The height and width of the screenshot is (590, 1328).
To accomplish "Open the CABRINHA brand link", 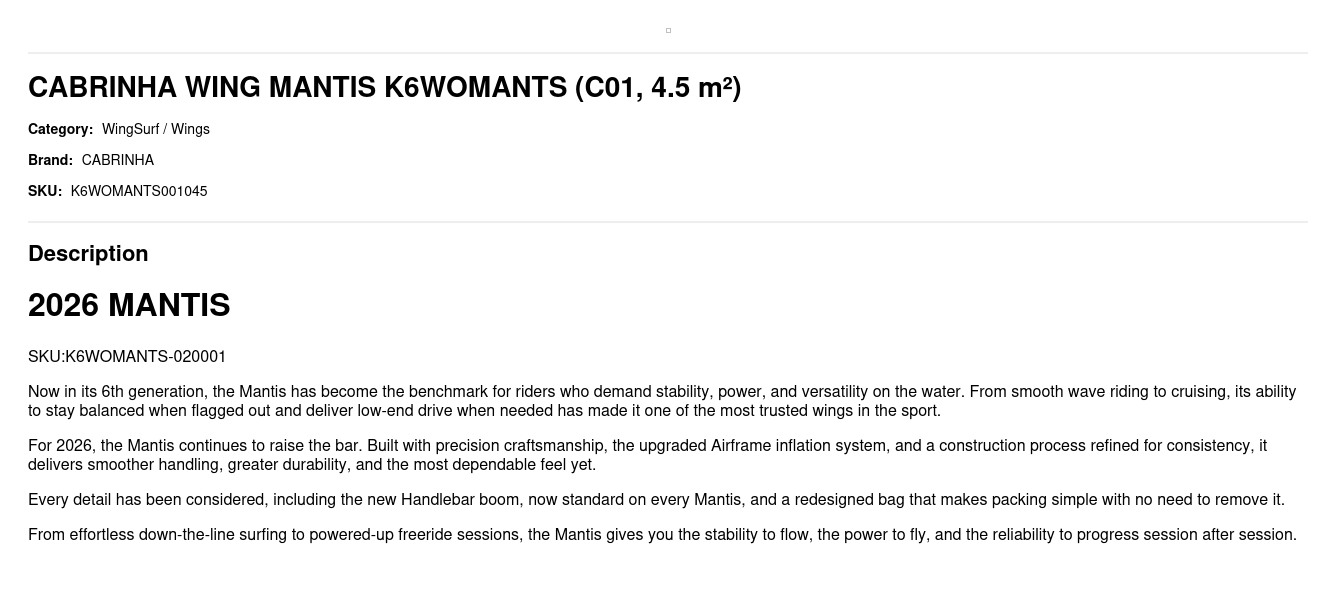I will [x=117, y=160].
